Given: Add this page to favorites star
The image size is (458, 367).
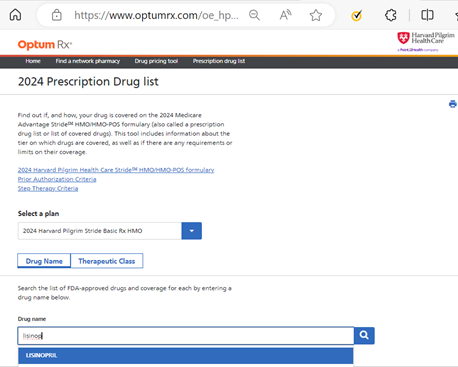Looking at the screenshot, I should tap(316, 15).
